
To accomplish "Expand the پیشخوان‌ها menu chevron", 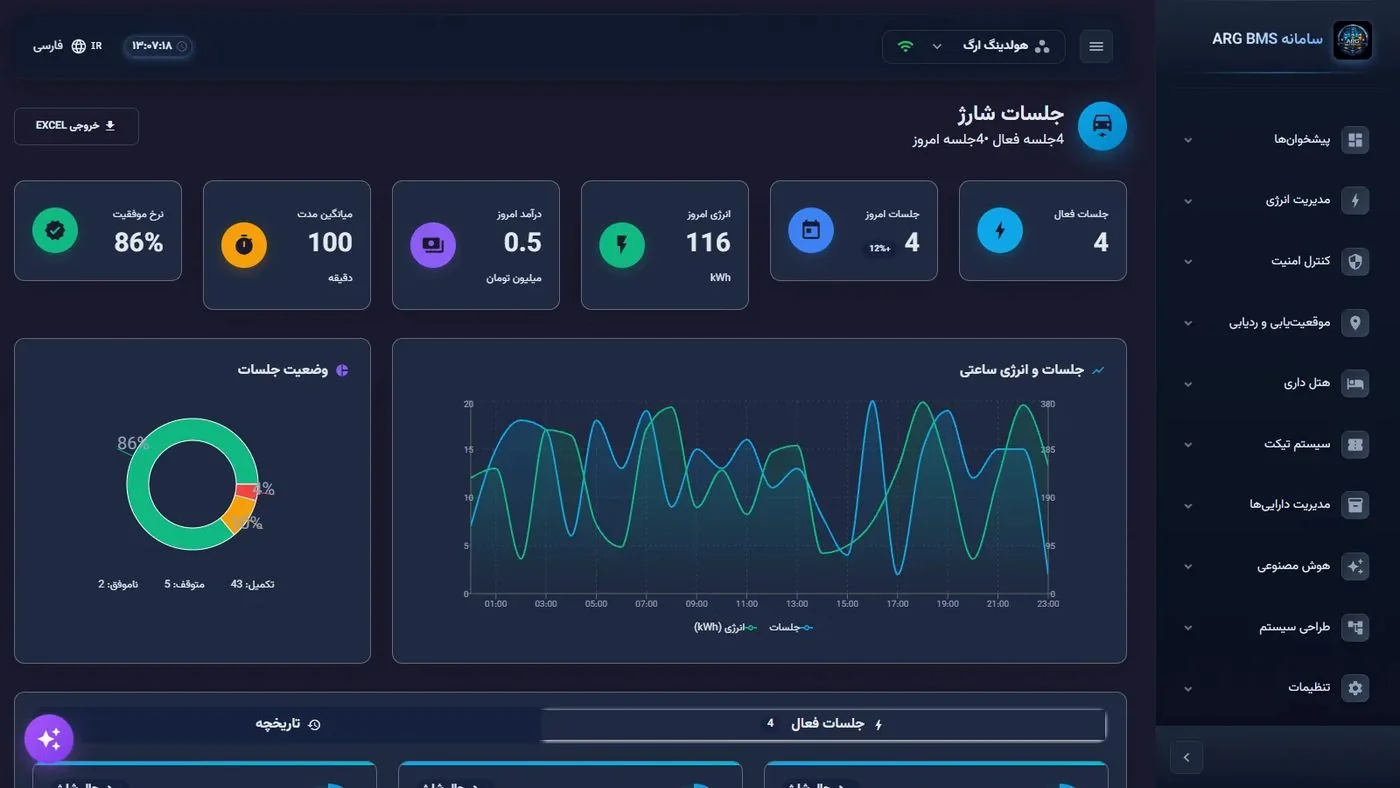I will [x=1188, y=140].
